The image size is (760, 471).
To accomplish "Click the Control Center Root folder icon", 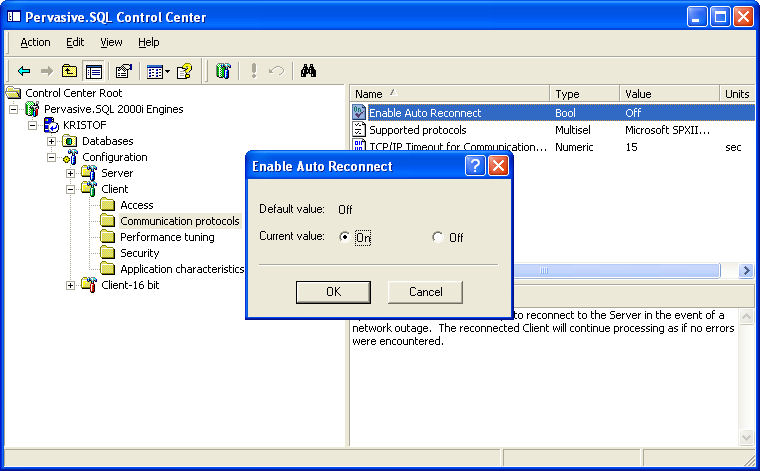I will tap(14, 93).
